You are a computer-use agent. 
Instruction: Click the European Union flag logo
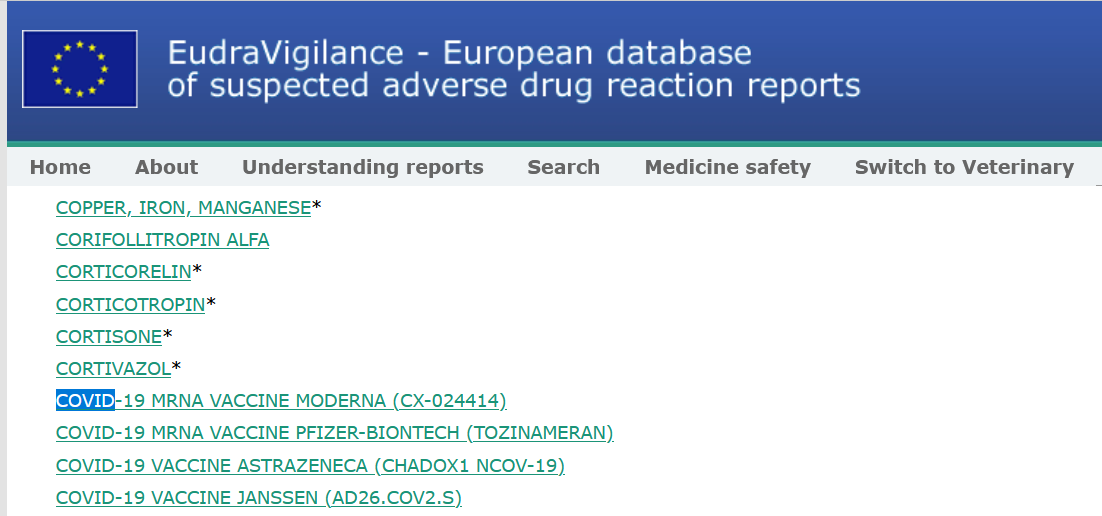tap(79, 69)
